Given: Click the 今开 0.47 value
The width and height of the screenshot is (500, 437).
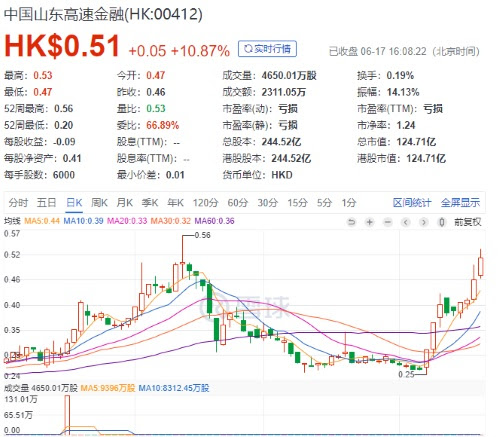Looking at the screenshot, I should [156, 76].
